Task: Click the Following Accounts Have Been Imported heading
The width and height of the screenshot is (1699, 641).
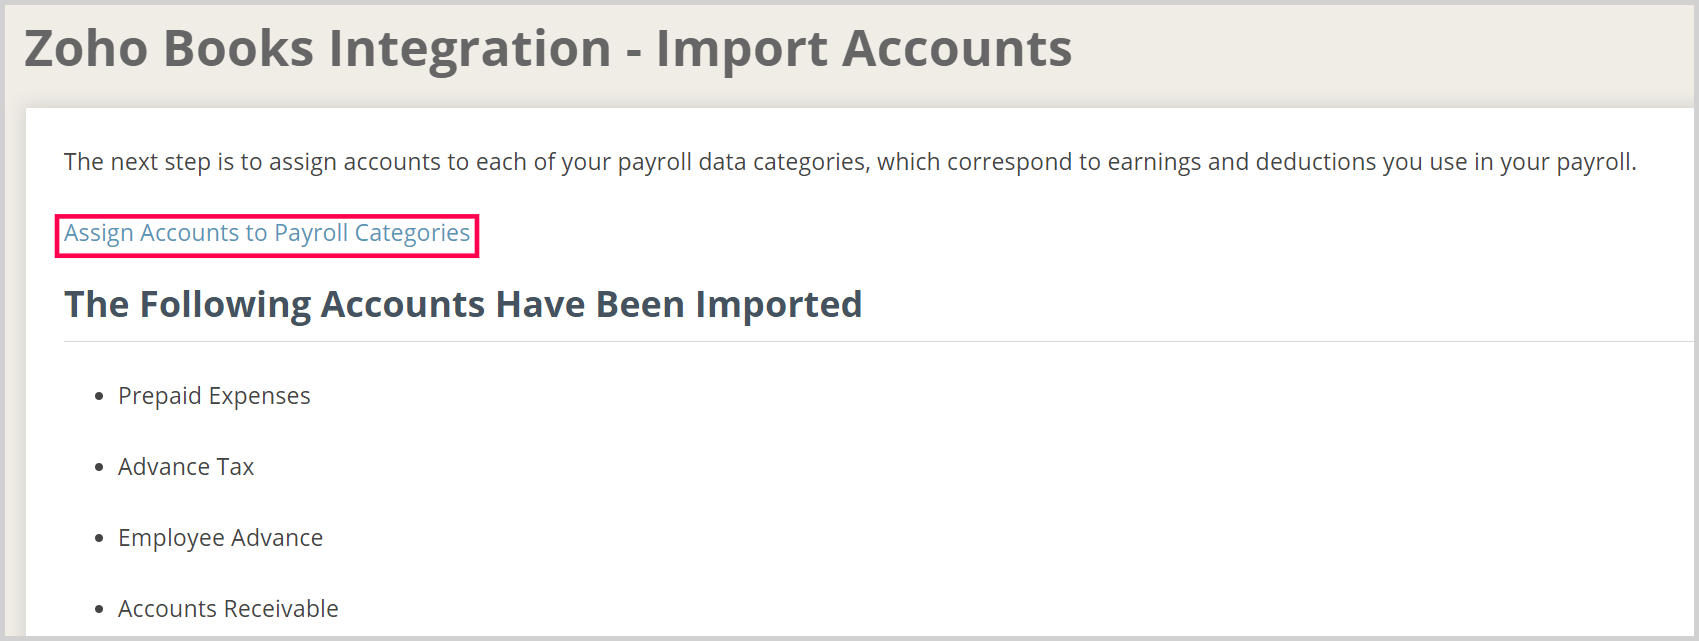Action: point(462,303)
